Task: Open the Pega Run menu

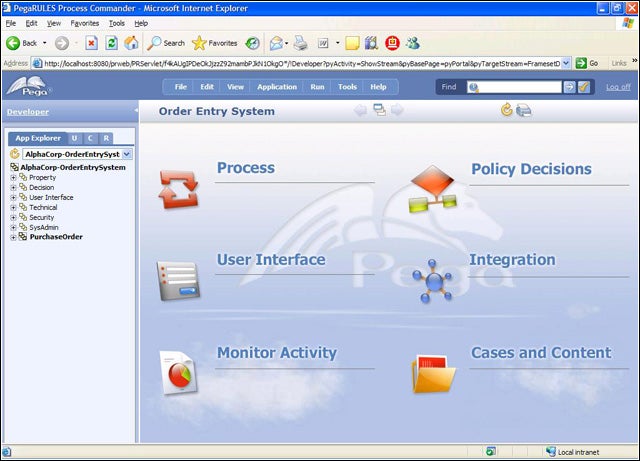Action: coord(317,87)
